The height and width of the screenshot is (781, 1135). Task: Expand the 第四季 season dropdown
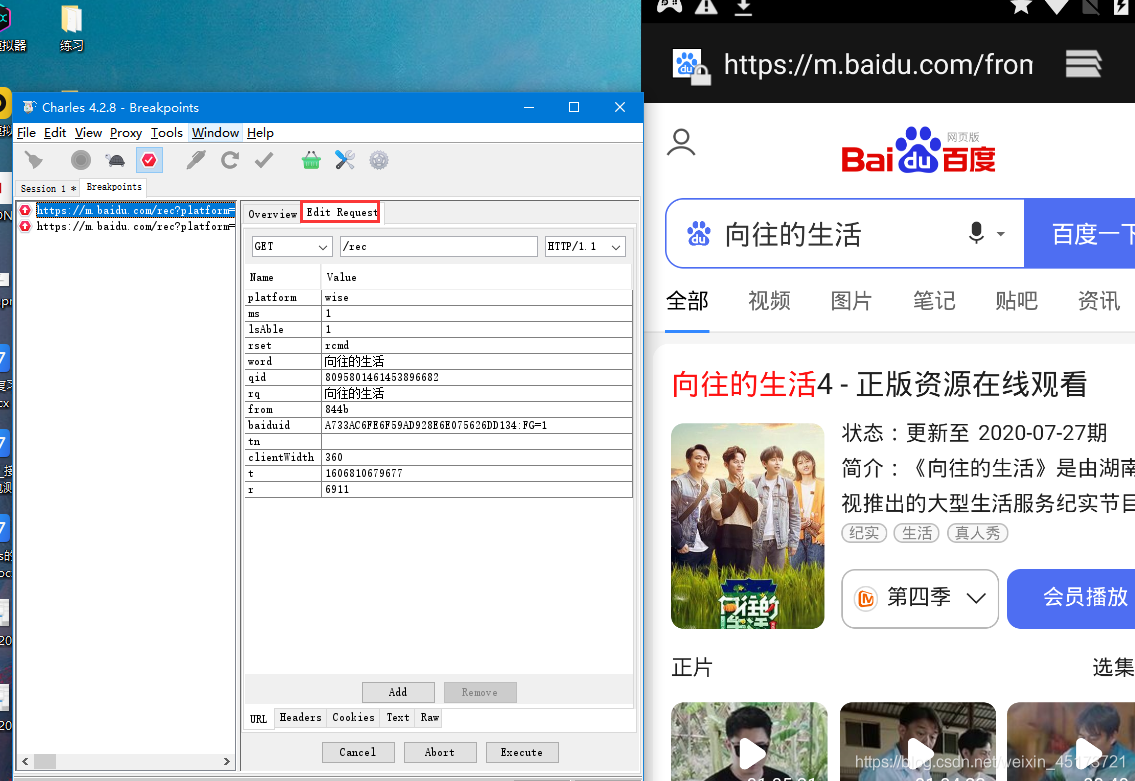click(x=920, y=599)
